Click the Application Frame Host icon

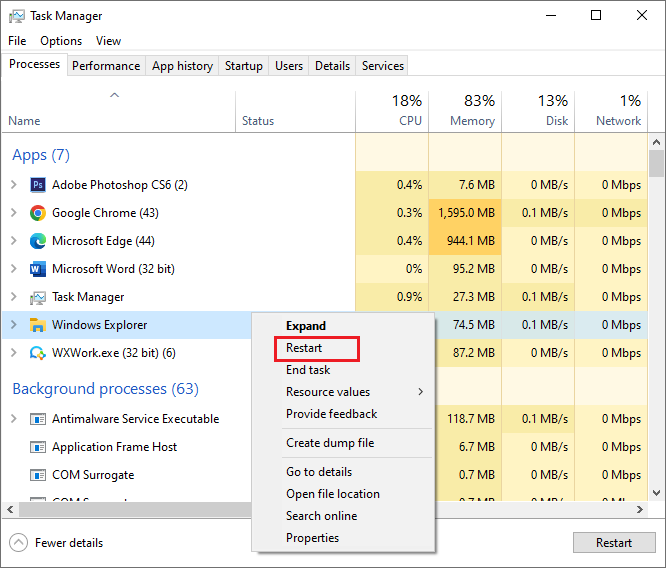(x=38, y=447)
